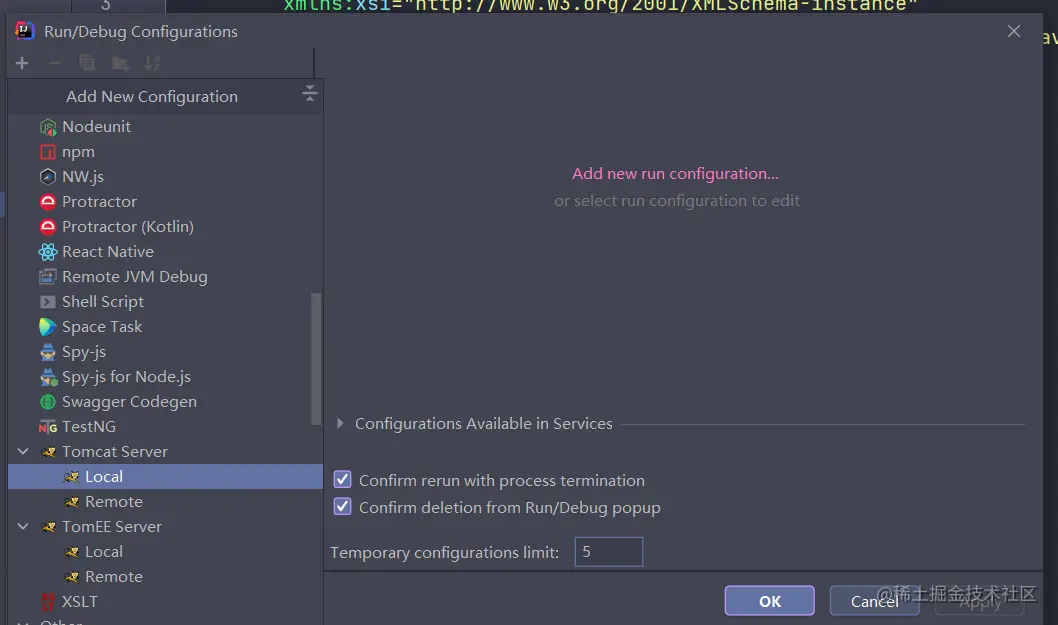Select the Remote JVM Debug icon

click(48, 277)
